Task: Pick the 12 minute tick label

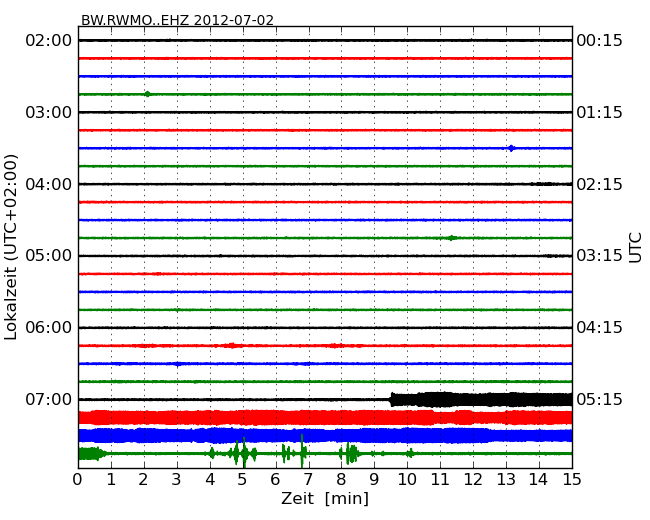Action: (x=473, y=480)
